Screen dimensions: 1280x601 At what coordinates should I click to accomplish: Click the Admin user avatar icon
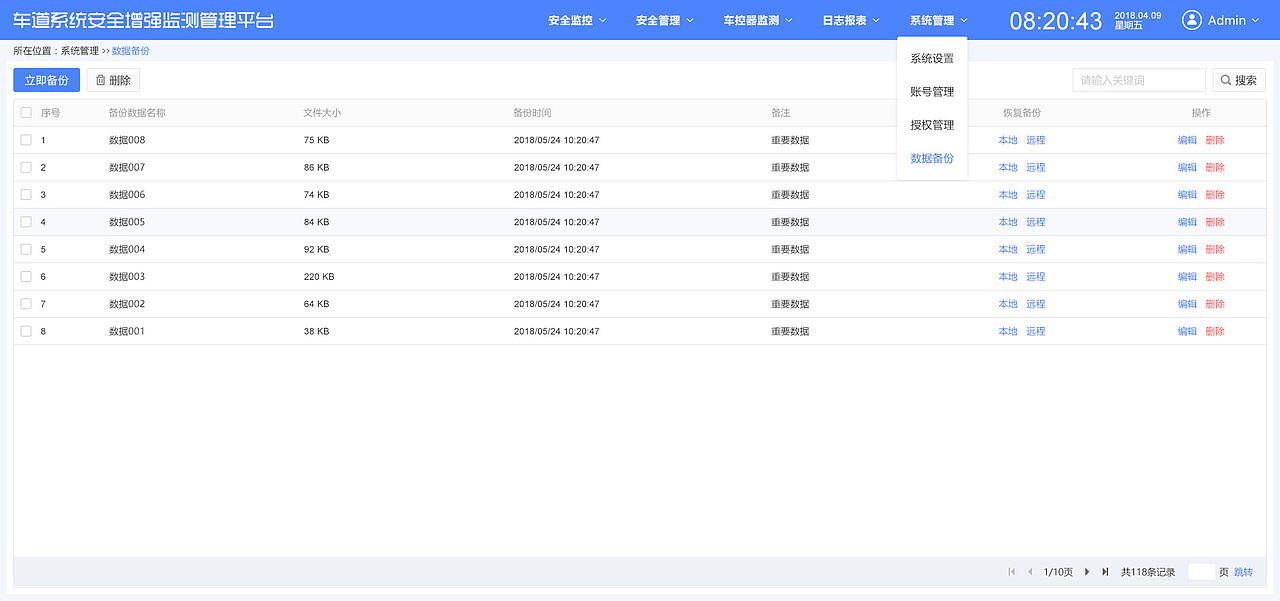pos(1192,20)
